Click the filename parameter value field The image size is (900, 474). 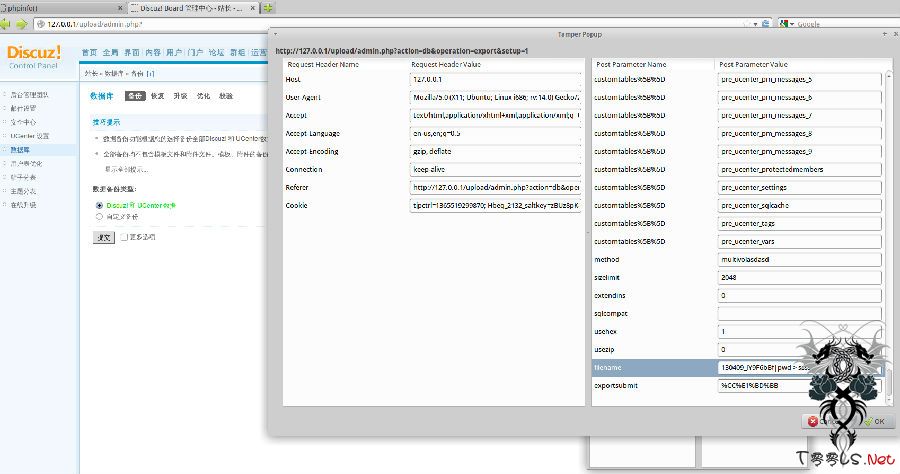[x=800, y=368]
